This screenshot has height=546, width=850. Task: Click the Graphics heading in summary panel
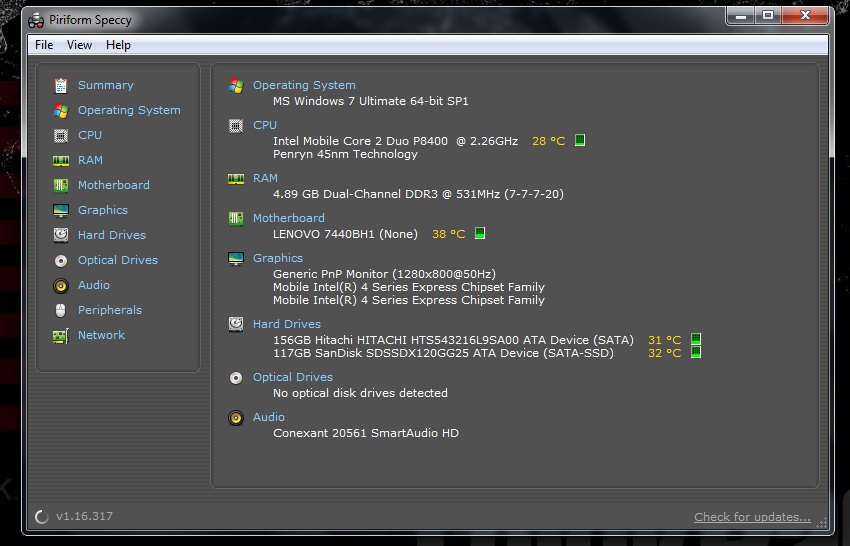(278, 258)
